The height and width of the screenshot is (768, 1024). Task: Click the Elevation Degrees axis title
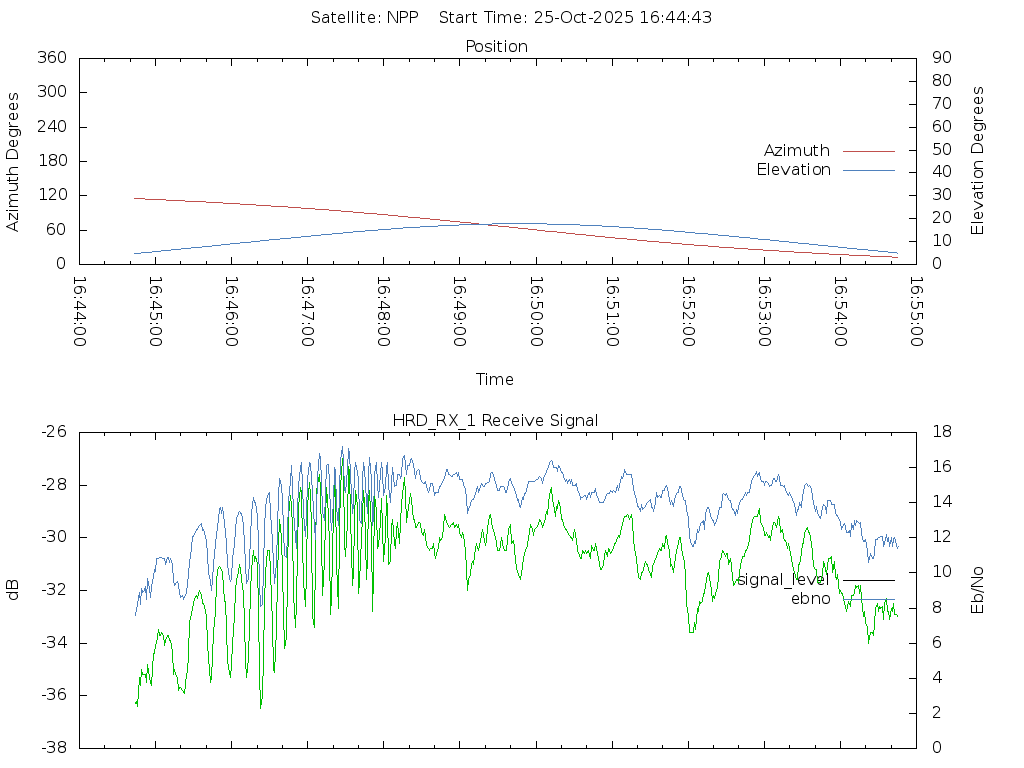pos(978,161)
